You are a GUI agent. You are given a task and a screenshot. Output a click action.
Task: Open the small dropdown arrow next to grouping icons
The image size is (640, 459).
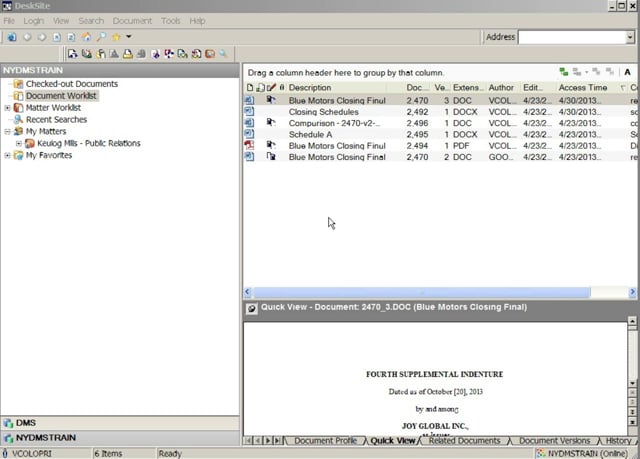[587, 73]
